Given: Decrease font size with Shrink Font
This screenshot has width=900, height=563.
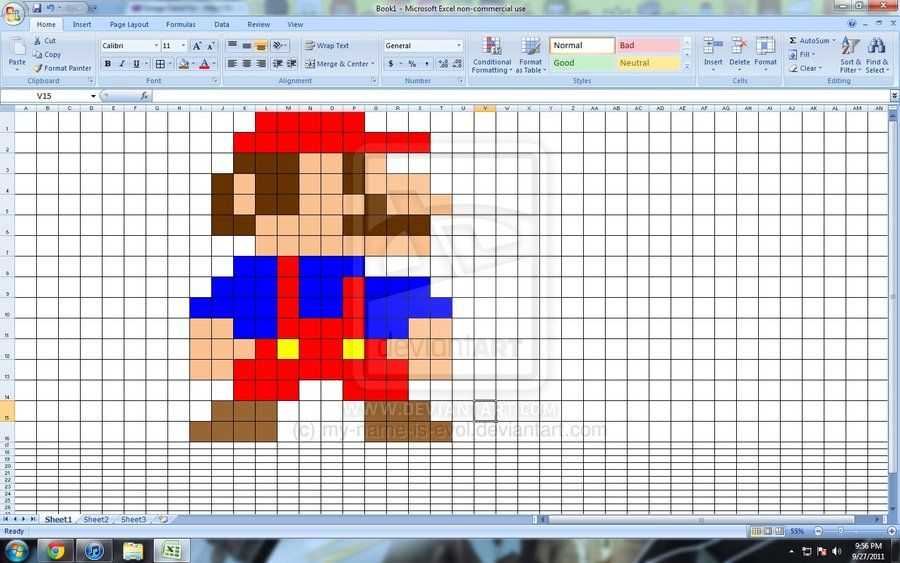Looking at the screenshot, I should click(211, 45).
